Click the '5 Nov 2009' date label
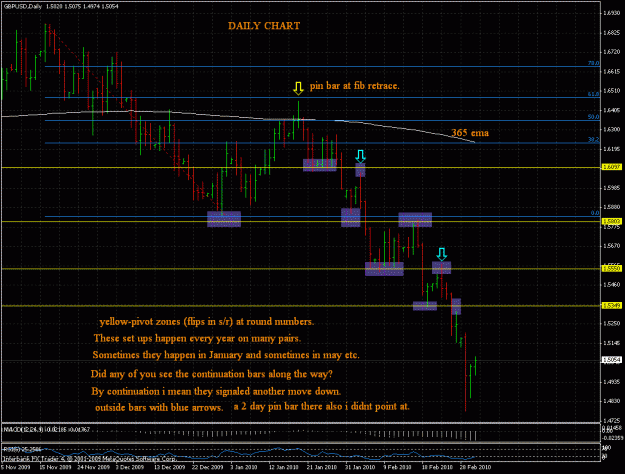The image size is (625, 474). [16, 467]
